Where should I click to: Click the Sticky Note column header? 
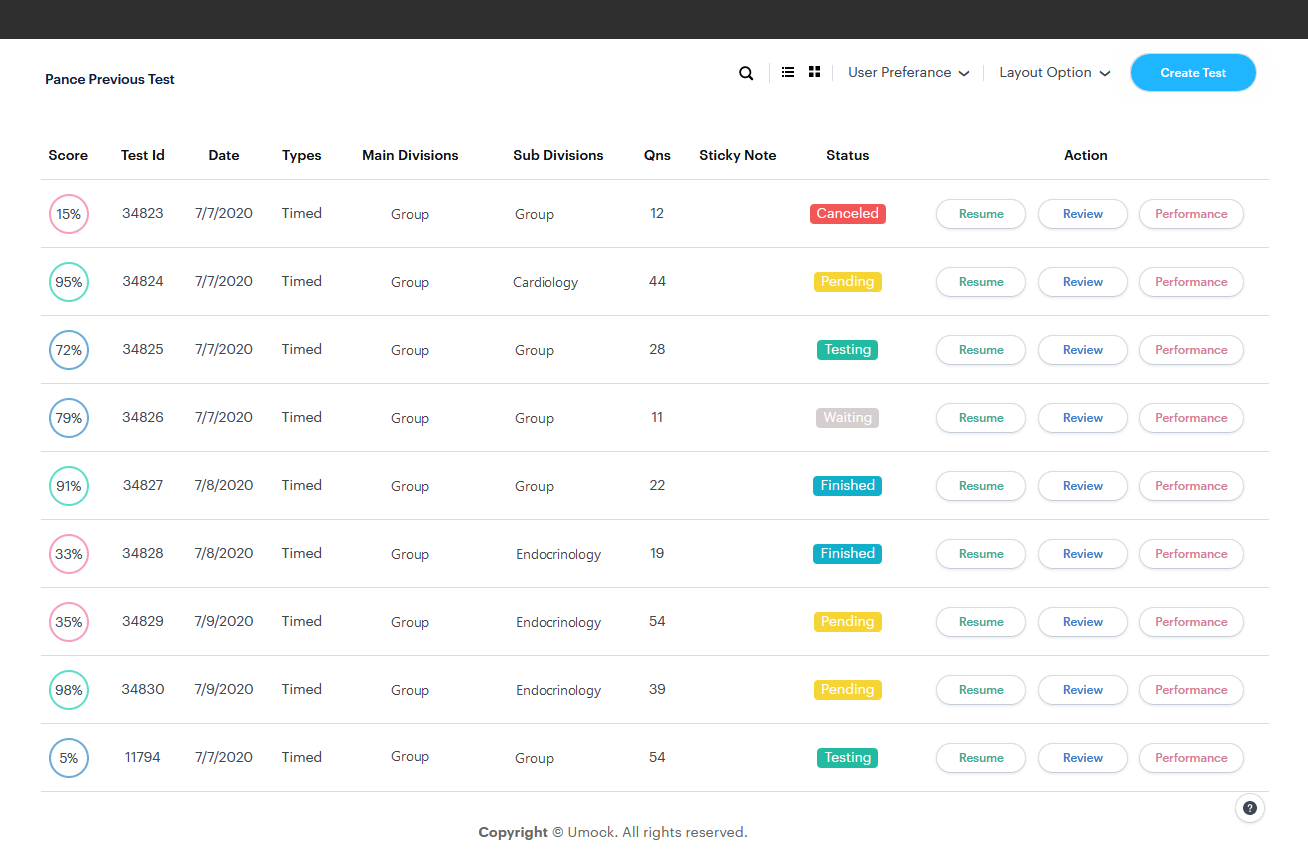click(738, 155)
